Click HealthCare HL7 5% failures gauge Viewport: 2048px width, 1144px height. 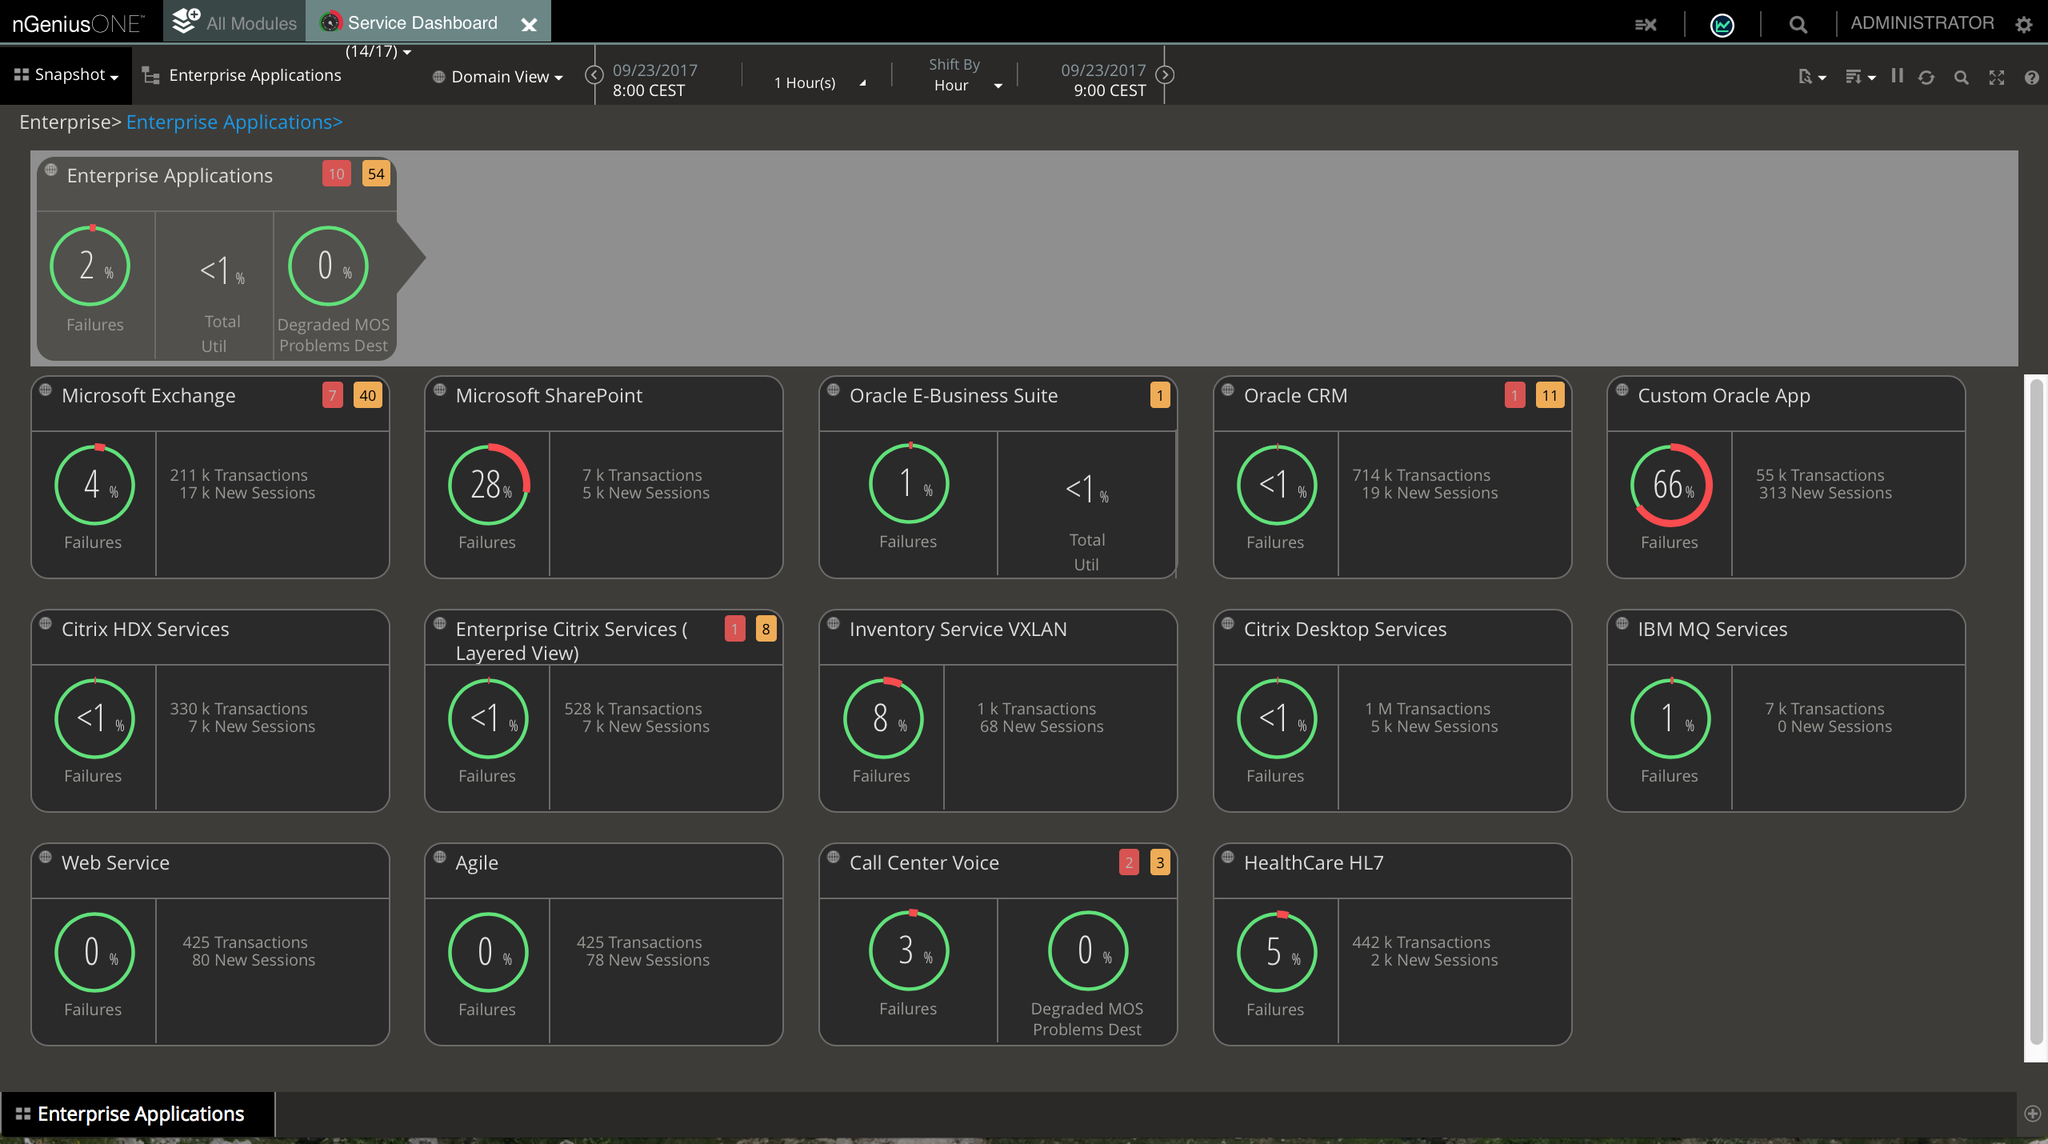tap(1277, 952)
